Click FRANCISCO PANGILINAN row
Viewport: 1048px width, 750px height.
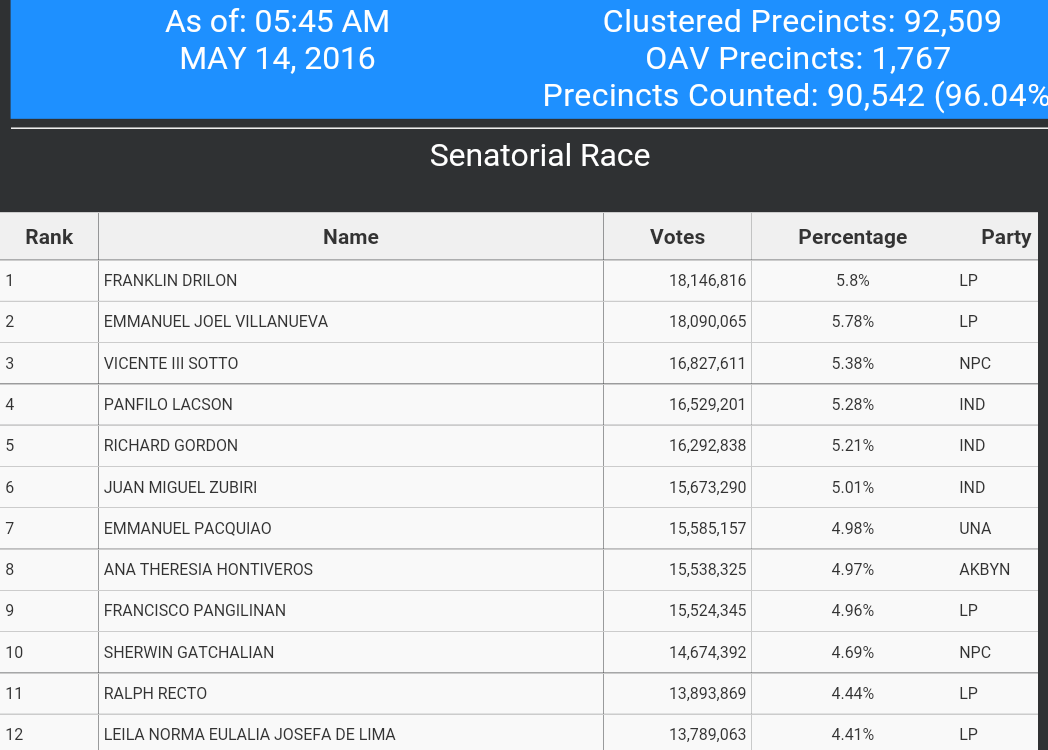coord(519,610)
